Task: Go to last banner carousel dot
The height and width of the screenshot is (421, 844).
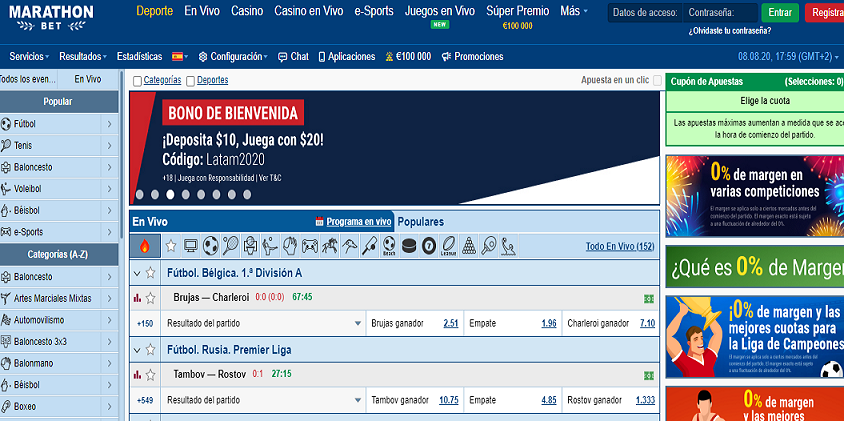Action: pyautogui.click(x=247, y=194)
